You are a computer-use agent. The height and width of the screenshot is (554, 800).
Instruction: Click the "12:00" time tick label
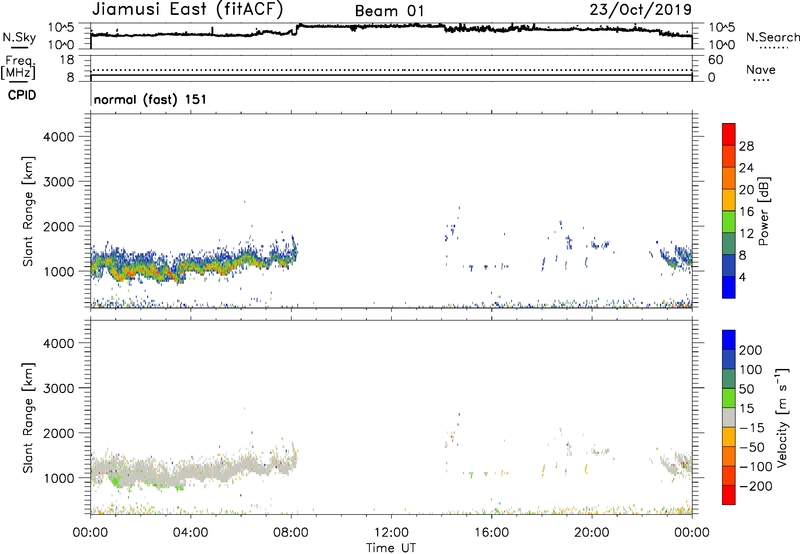tap(391, 533)
